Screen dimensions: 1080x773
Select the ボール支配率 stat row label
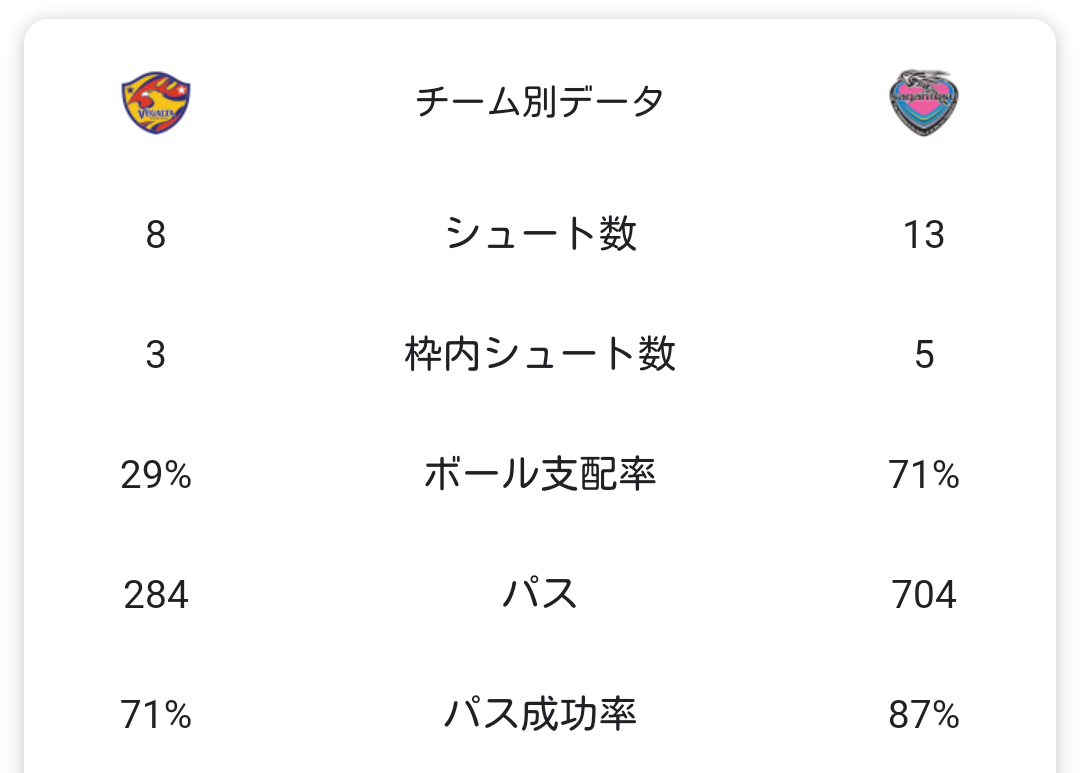[x=540, y=475]
